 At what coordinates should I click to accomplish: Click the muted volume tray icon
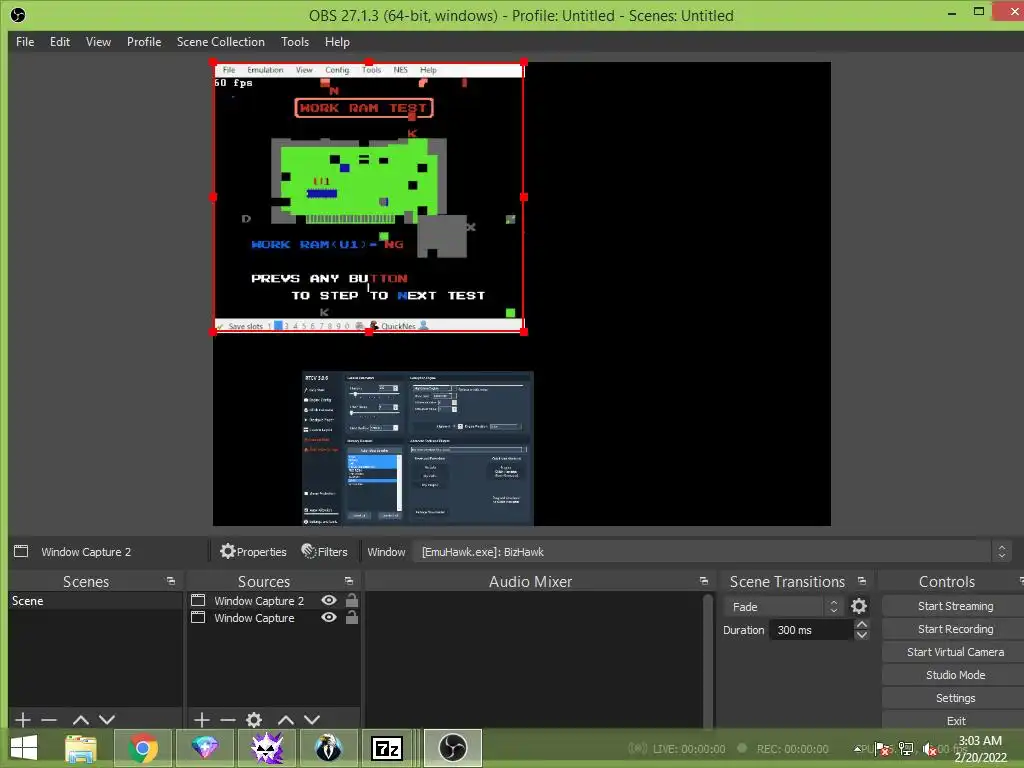(929, 749)
